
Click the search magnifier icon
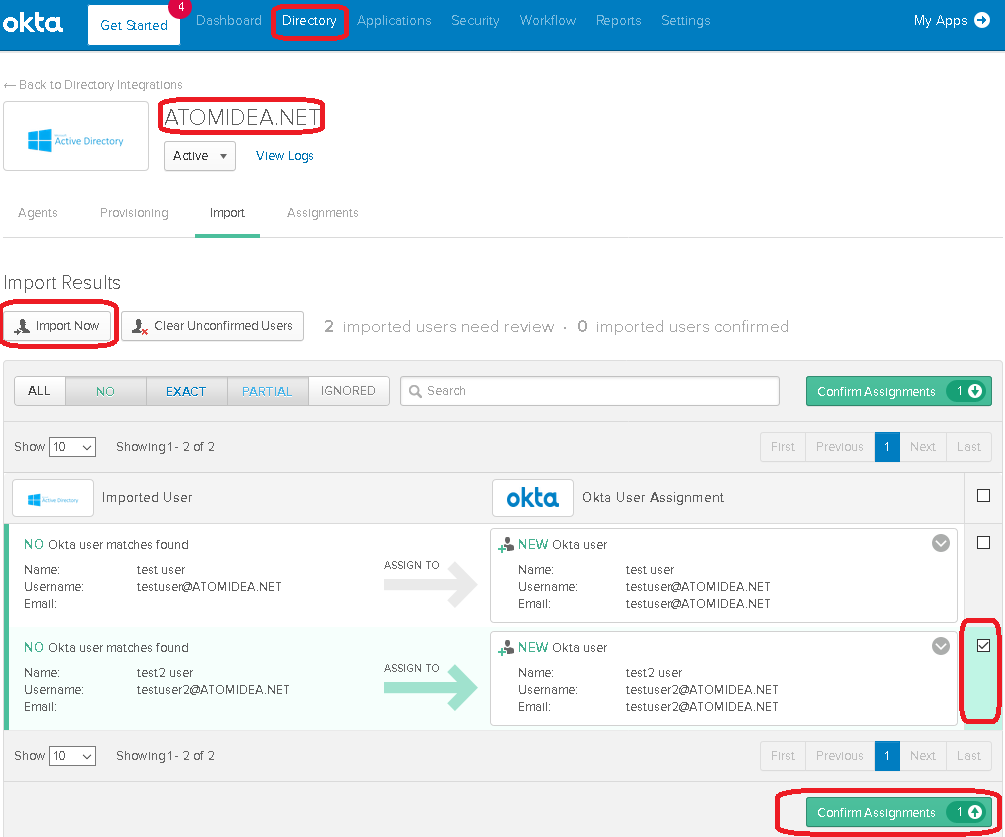[415, 391]
